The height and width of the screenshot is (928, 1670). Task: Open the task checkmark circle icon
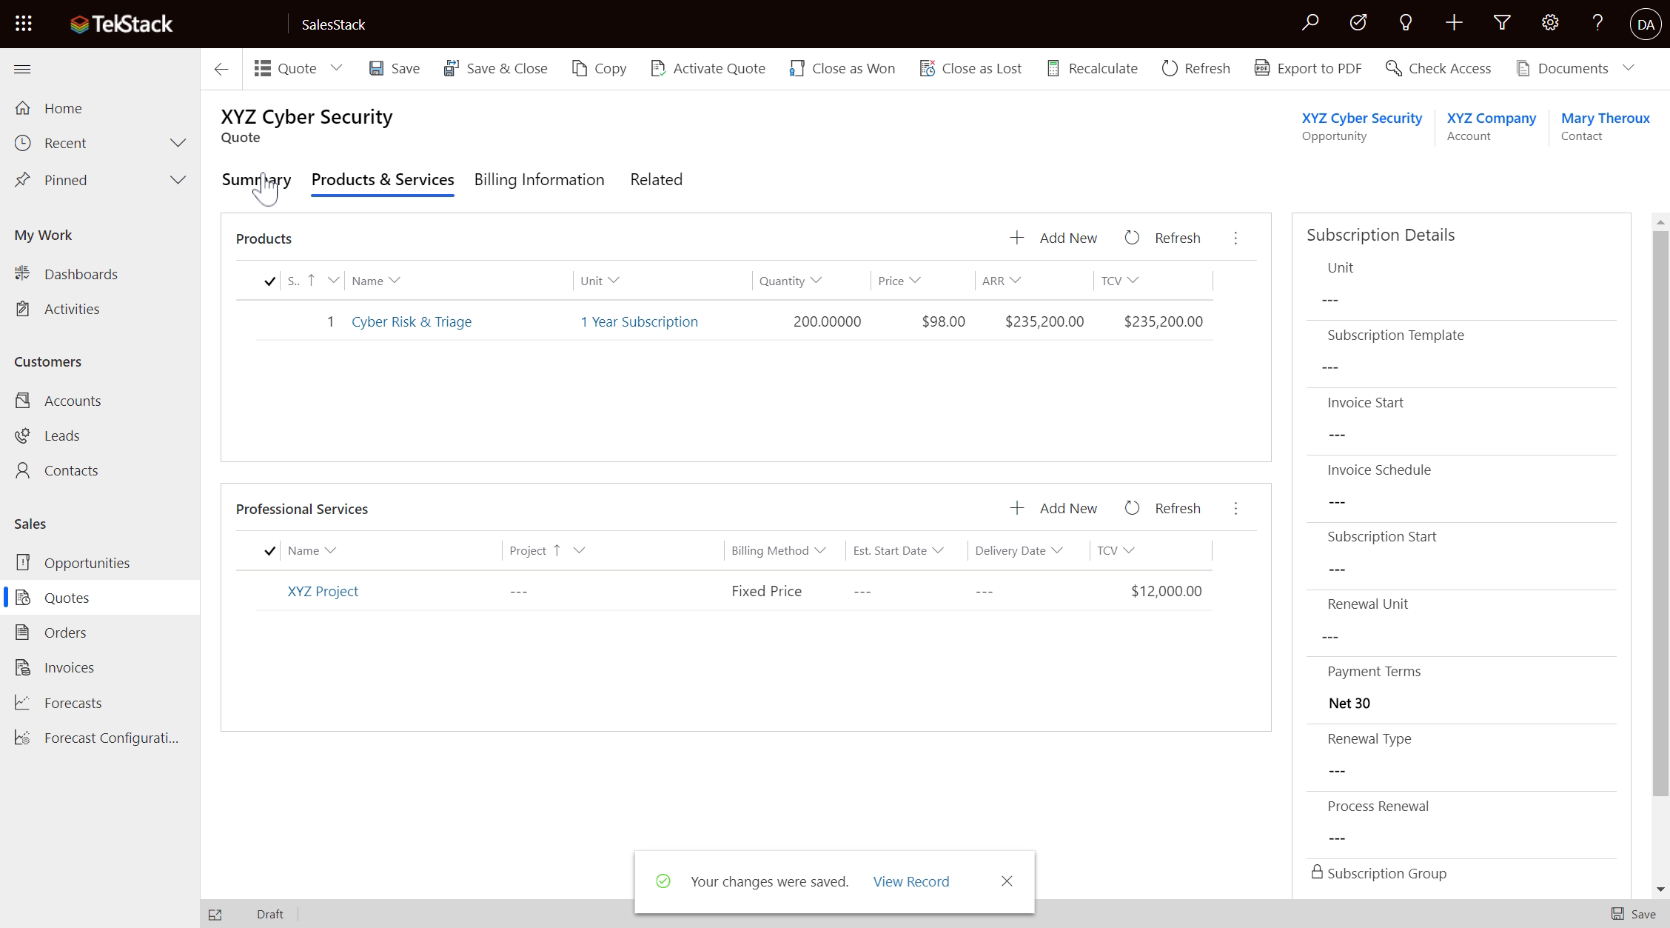1358,23
